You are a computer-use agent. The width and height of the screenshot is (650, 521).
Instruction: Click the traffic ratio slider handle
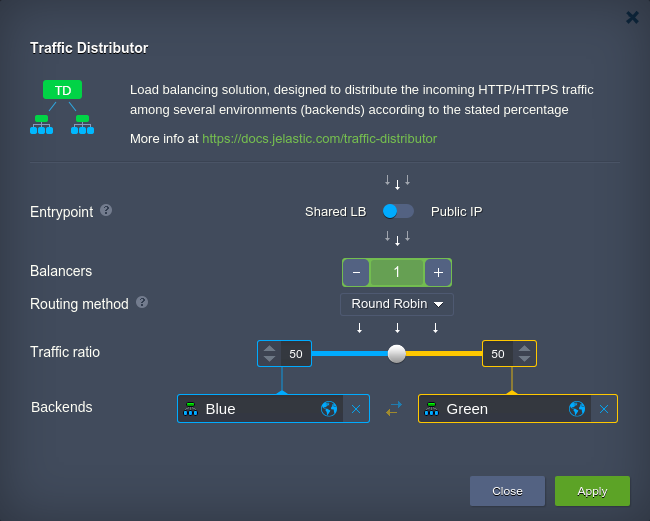pyautogui.click(x=397, y=354)
